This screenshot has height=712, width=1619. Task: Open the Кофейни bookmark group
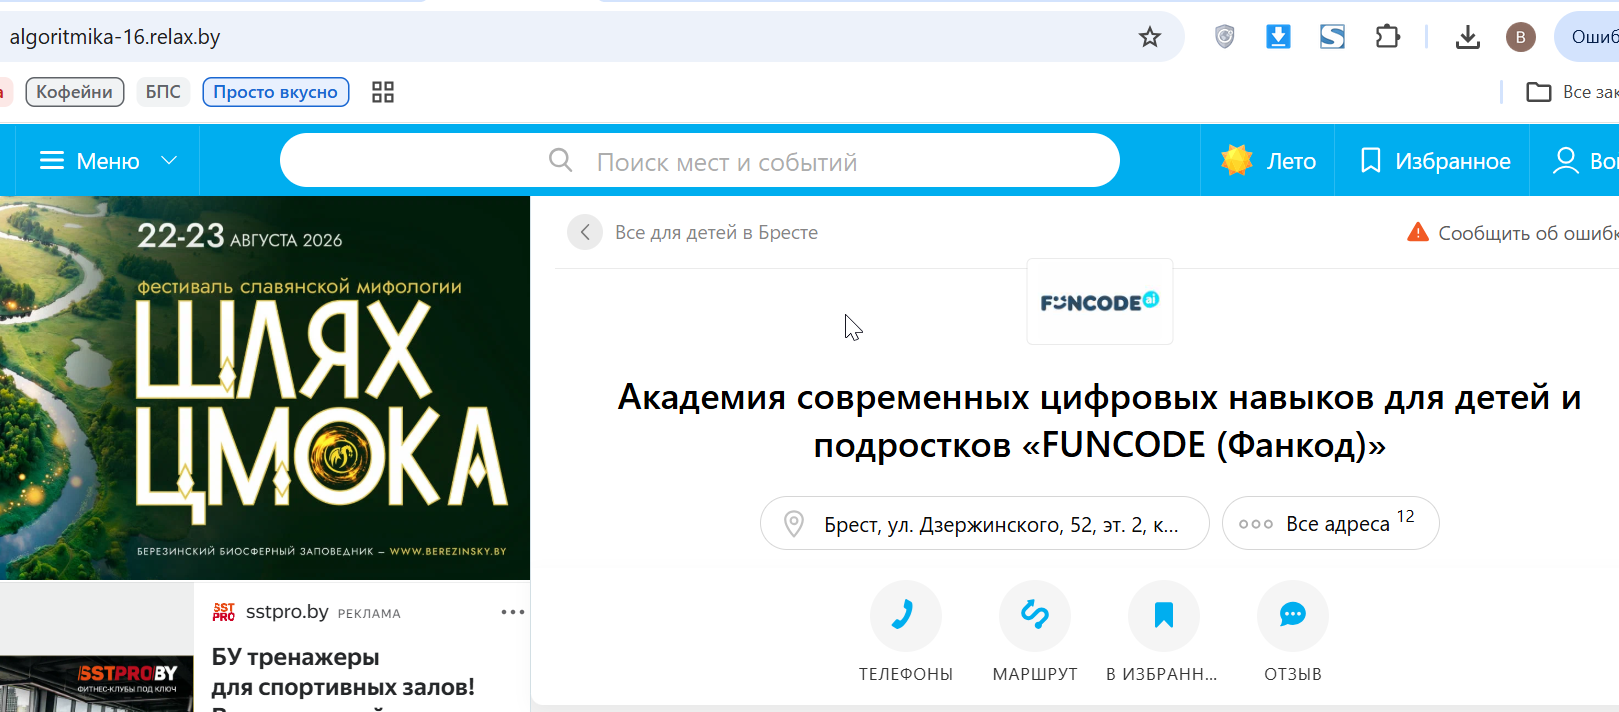75,92
